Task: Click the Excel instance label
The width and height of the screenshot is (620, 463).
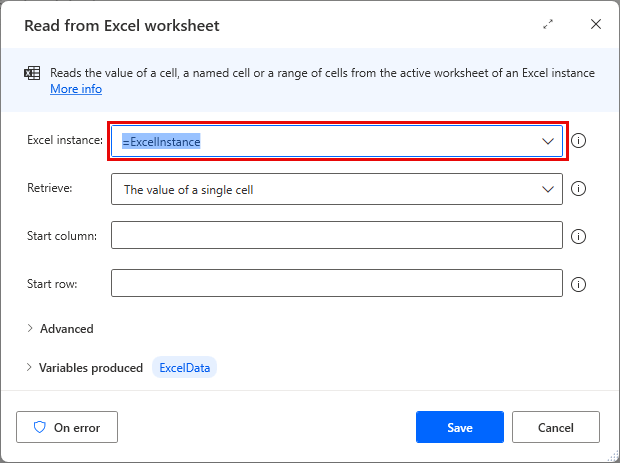Action: click(x=65, y=140)
